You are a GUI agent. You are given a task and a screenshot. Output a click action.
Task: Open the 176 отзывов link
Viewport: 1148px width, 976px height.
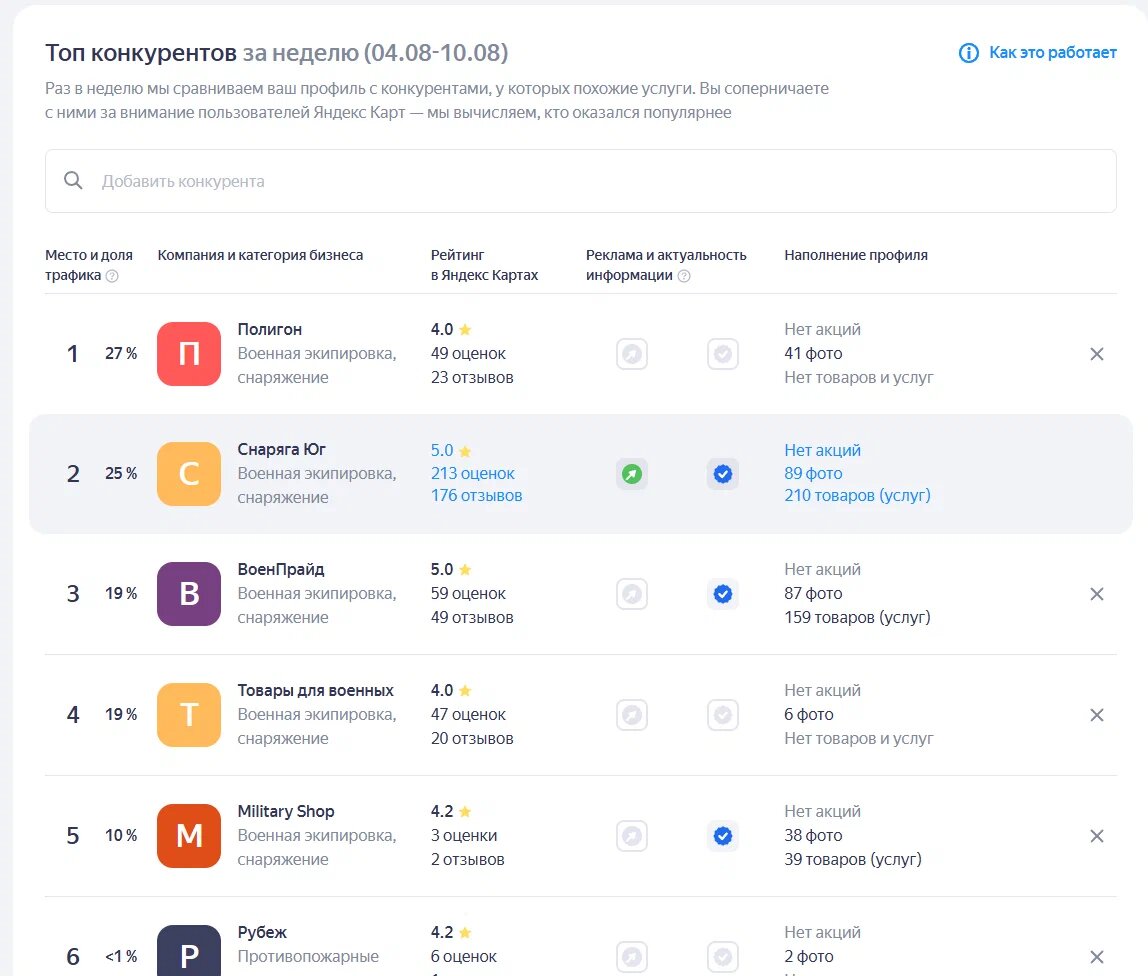tap(476, 495)
